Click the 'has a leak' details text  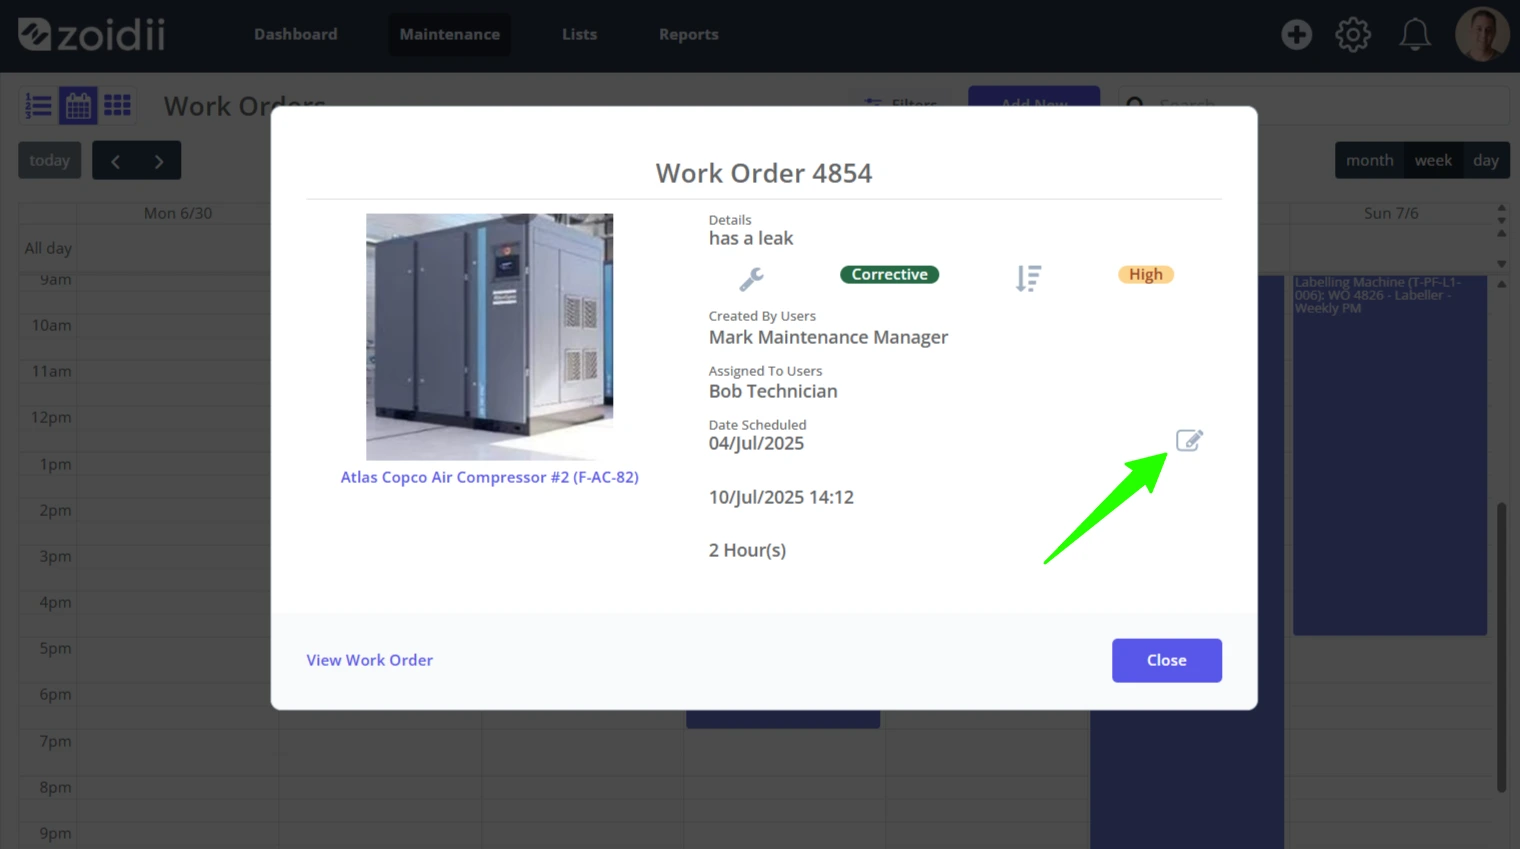point(751,238)
